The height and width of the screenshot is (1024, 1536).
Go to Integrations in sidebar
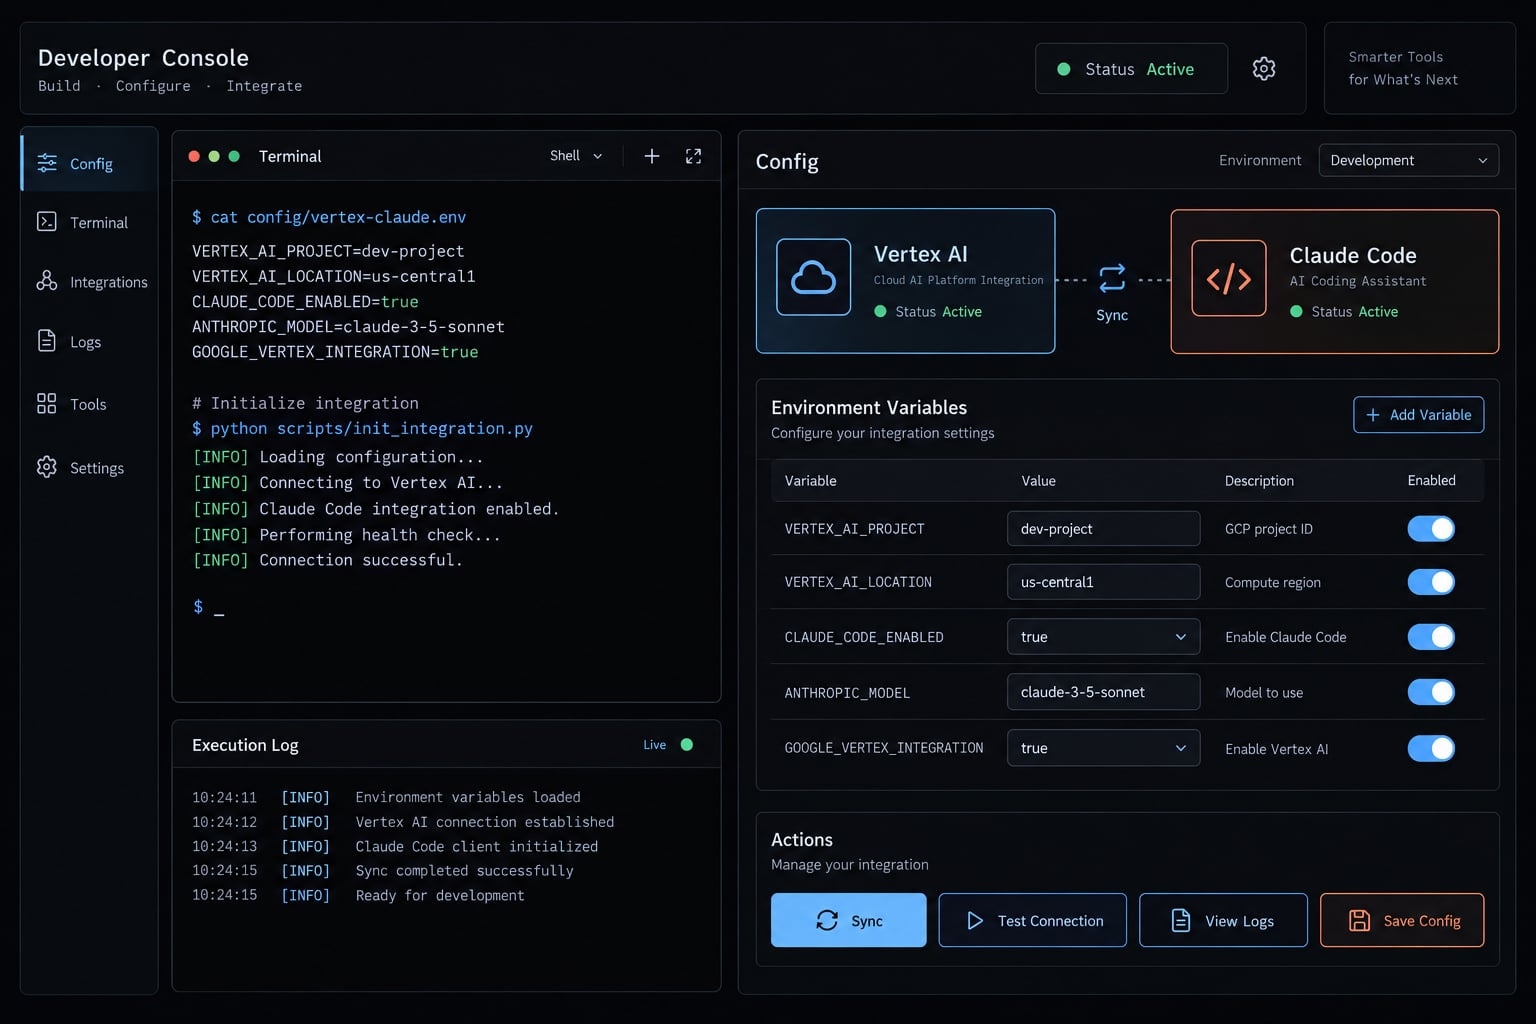[x=89, y=282]
